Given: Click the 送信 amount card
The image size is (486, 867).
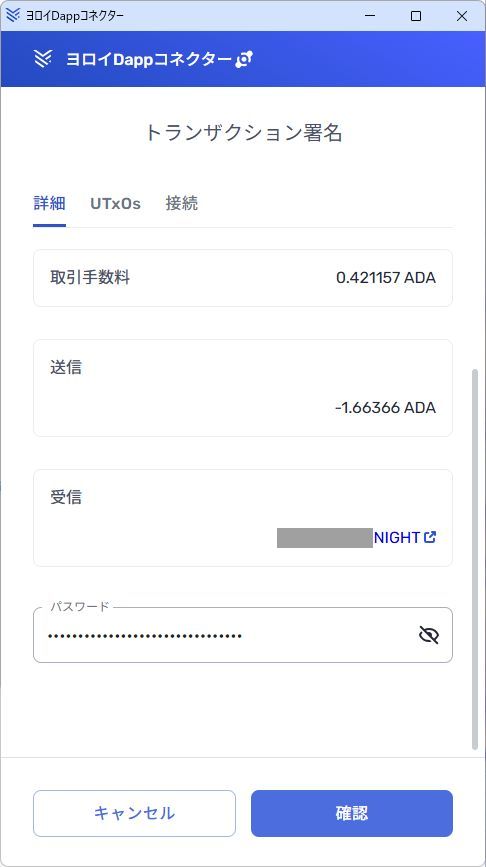Looking at the screenshot, I should 243,388.
